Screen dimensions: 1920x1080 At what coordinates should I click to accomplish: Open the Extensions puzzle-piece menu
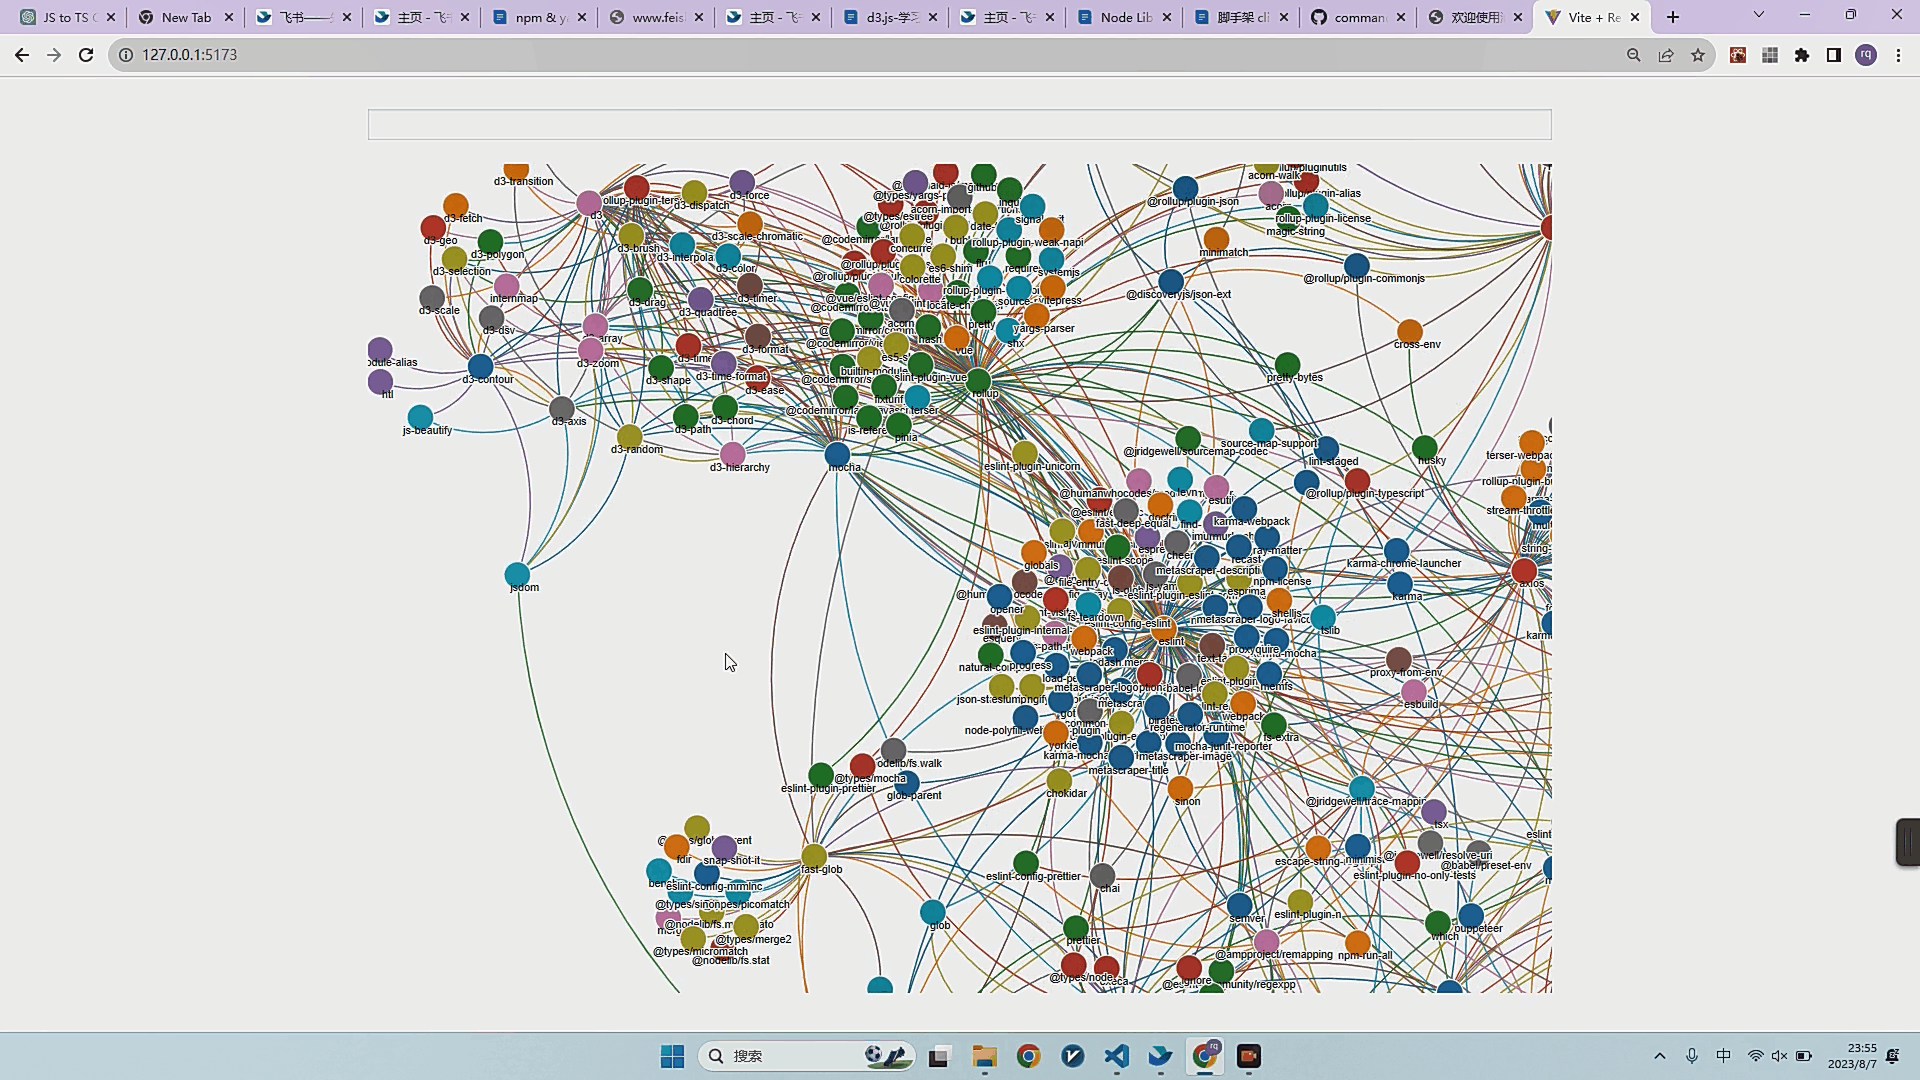coord(1802,55)
